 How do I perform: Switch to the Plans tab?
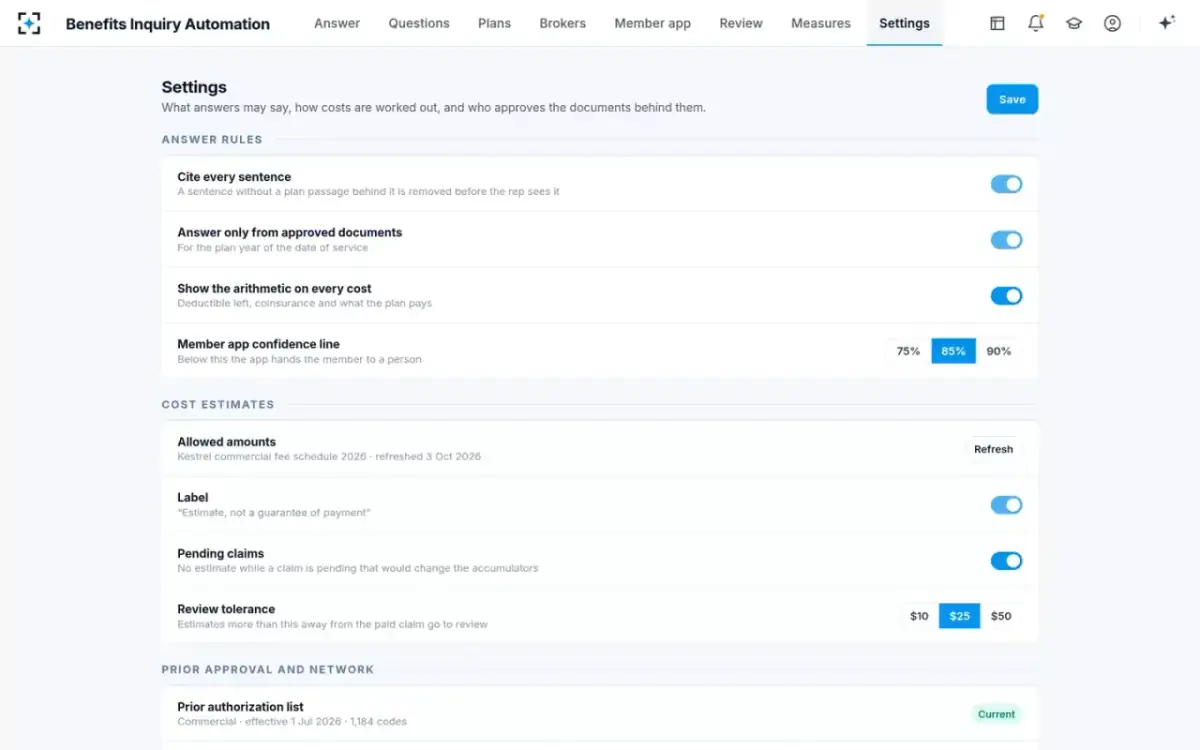coord(494,23)
